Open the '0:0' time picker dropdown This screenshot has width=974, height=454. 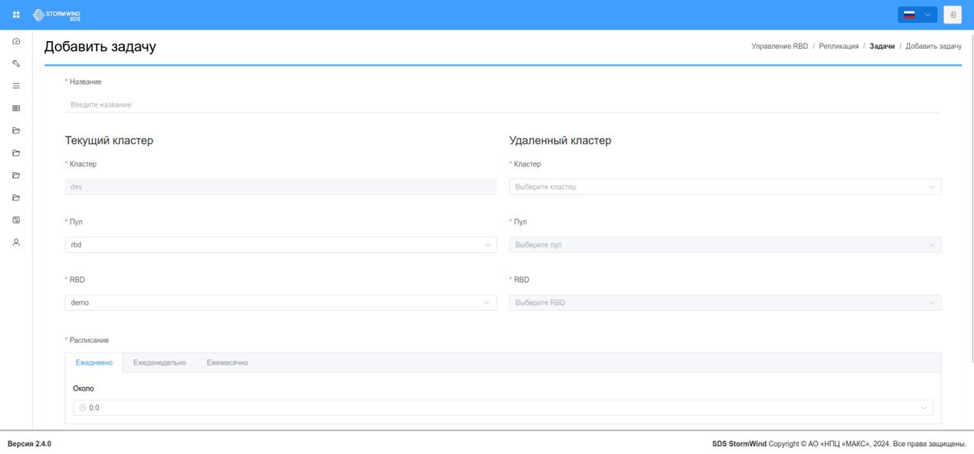[x=503, y=408]
